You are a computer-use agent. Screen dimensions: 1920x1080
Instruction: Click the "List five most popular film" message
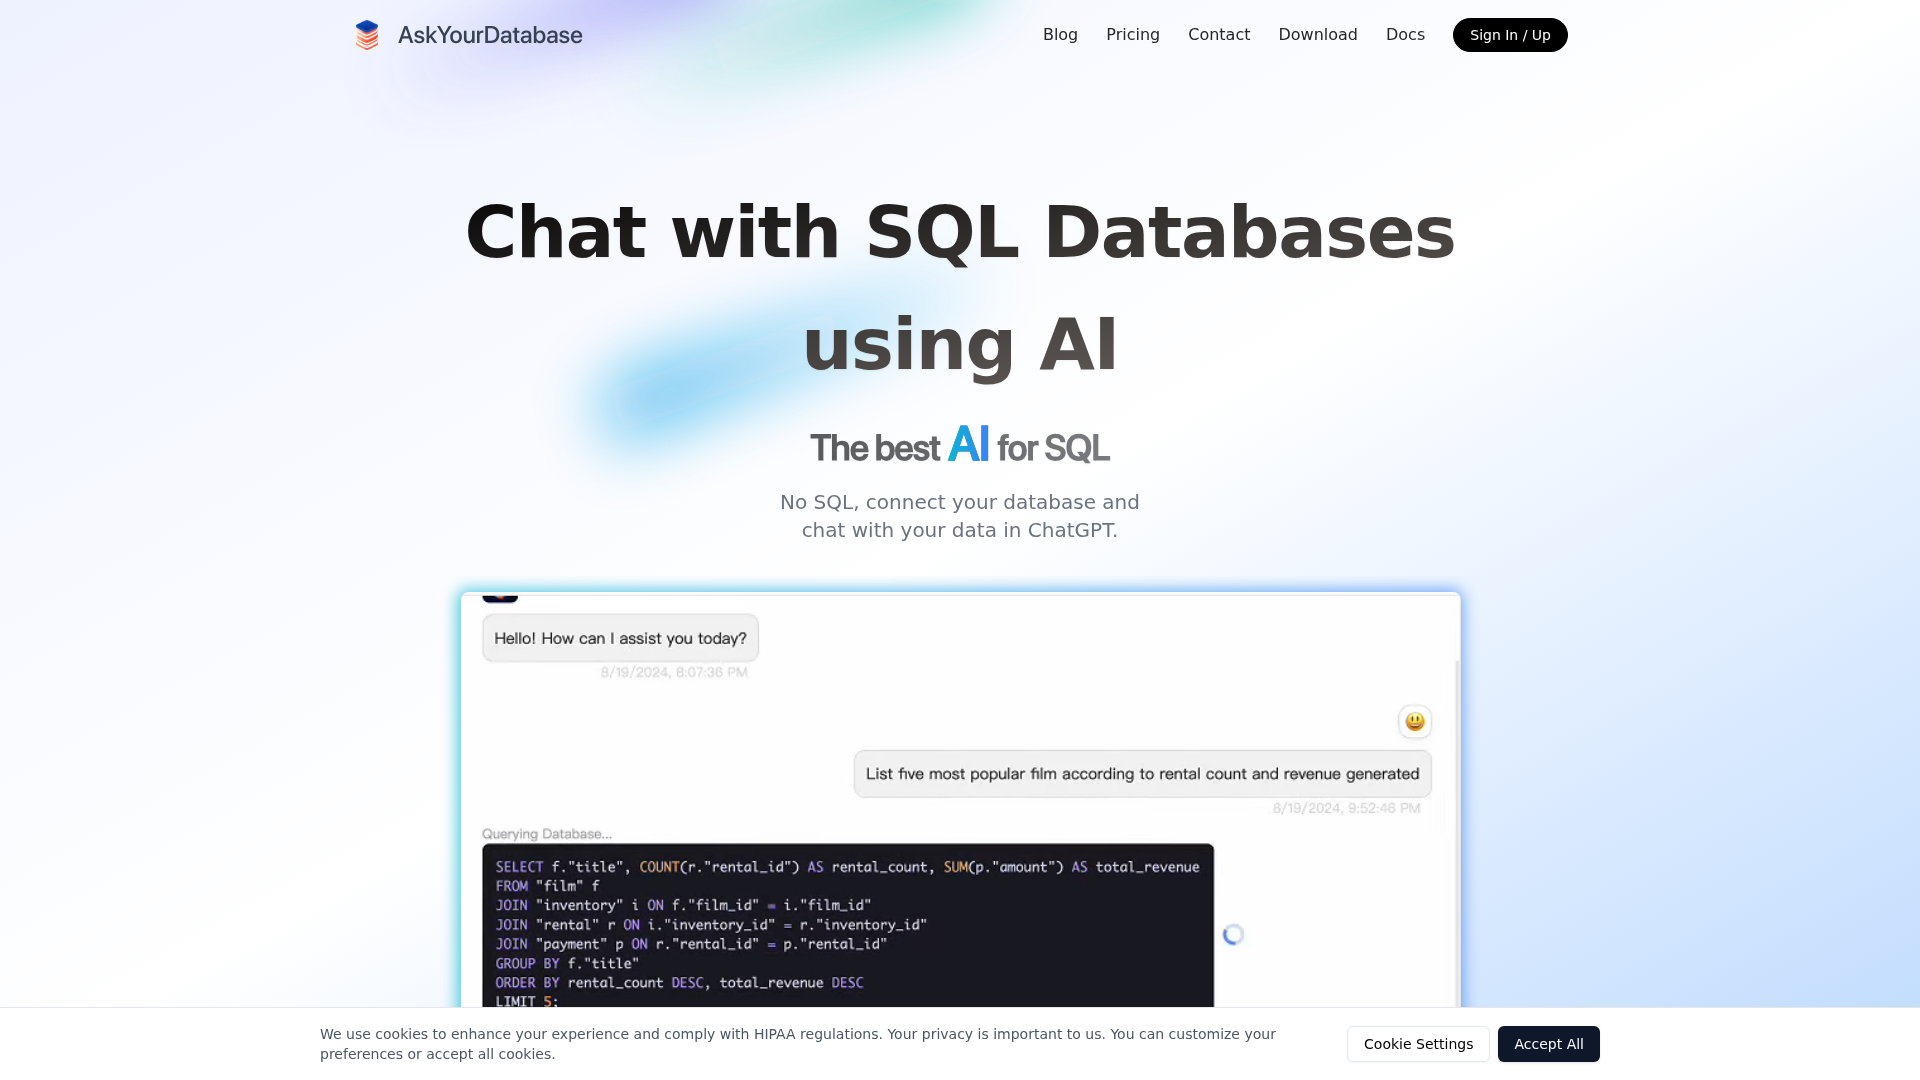pos(1142,774)
